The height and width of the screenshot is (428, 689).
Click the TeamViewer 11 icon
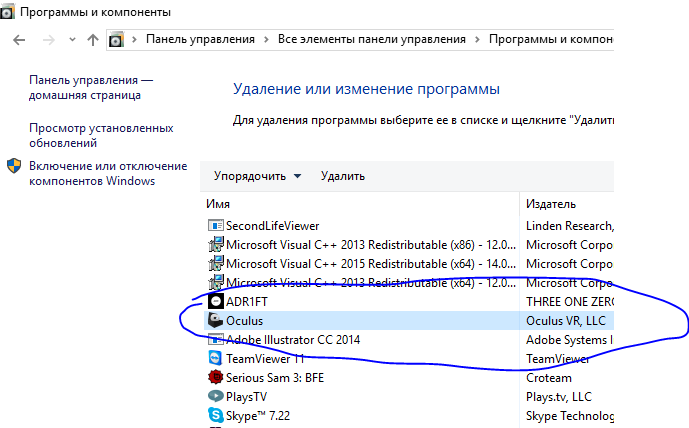click(x=215, y=359)
